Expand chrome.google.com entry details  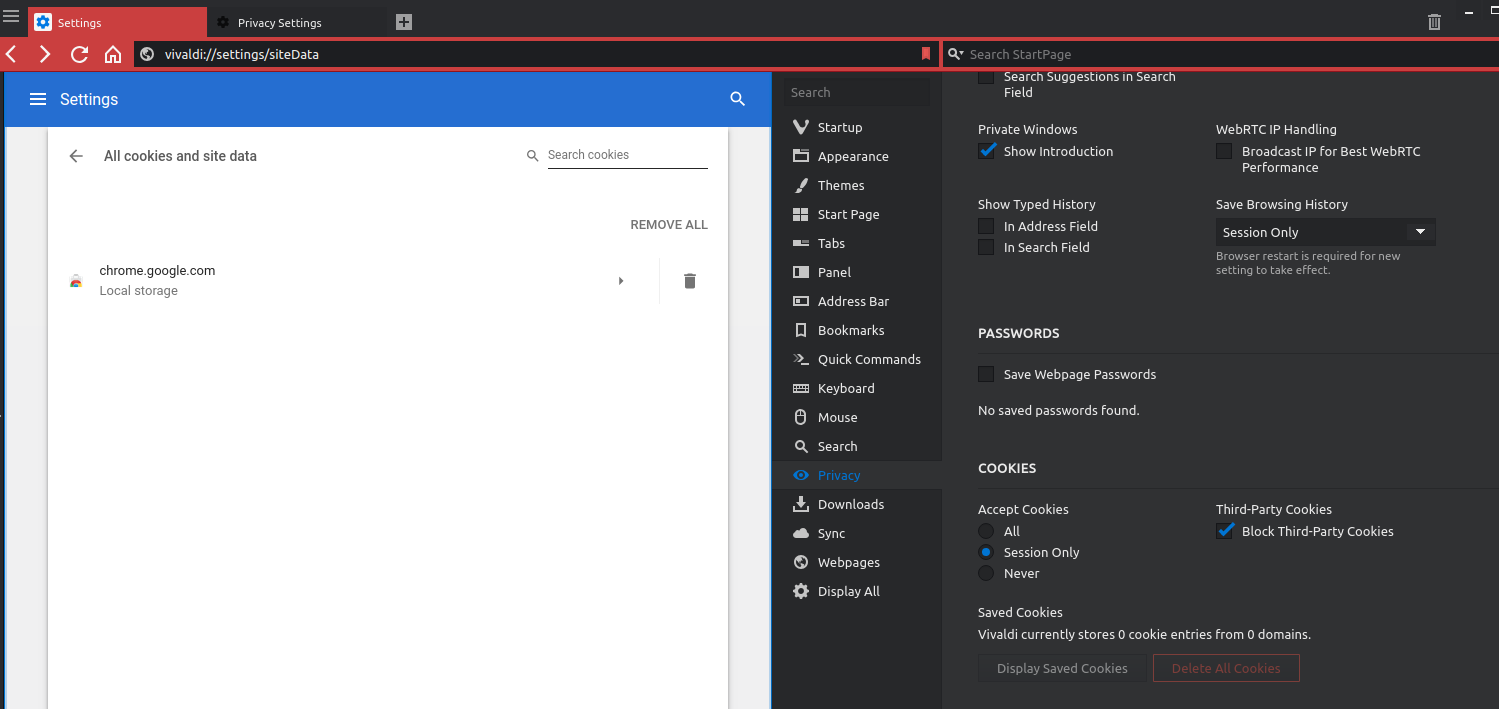(x=621, y=281)
